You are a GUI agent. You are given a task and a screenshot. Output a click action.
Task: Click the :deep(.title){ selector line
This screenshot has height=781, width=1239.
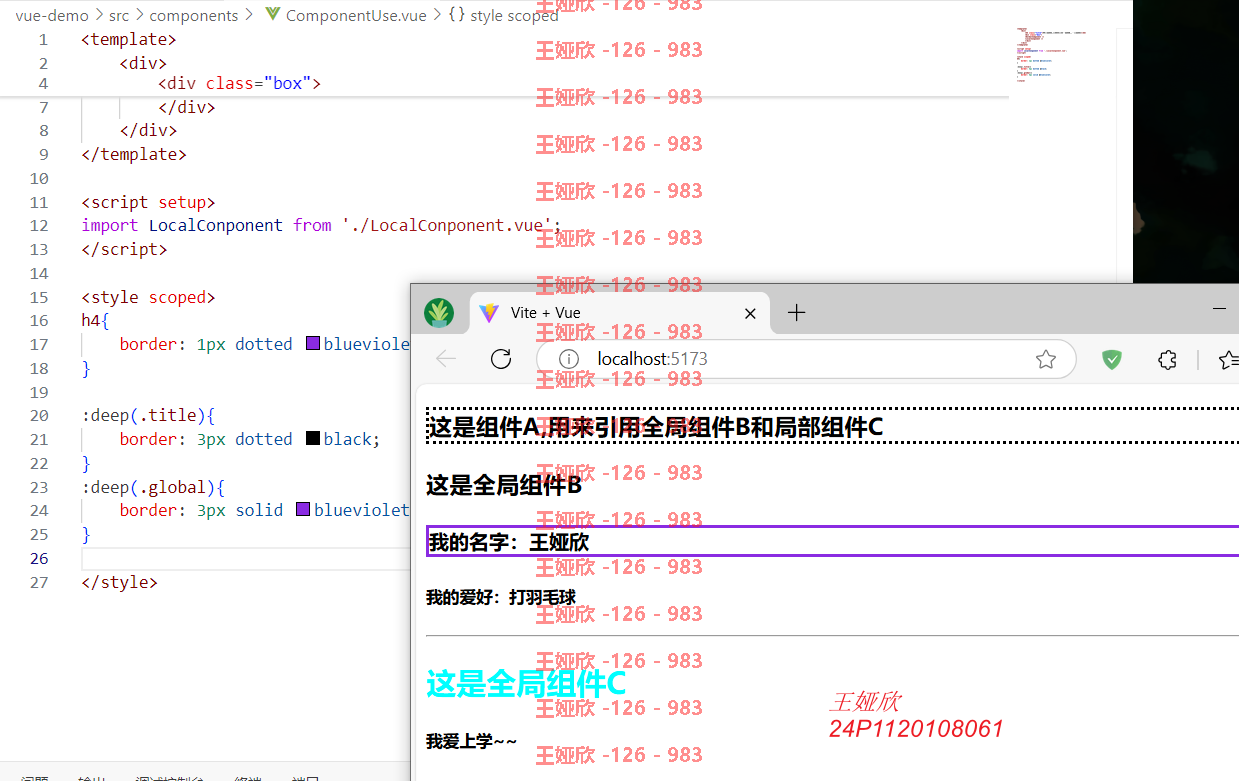point(148,415)
